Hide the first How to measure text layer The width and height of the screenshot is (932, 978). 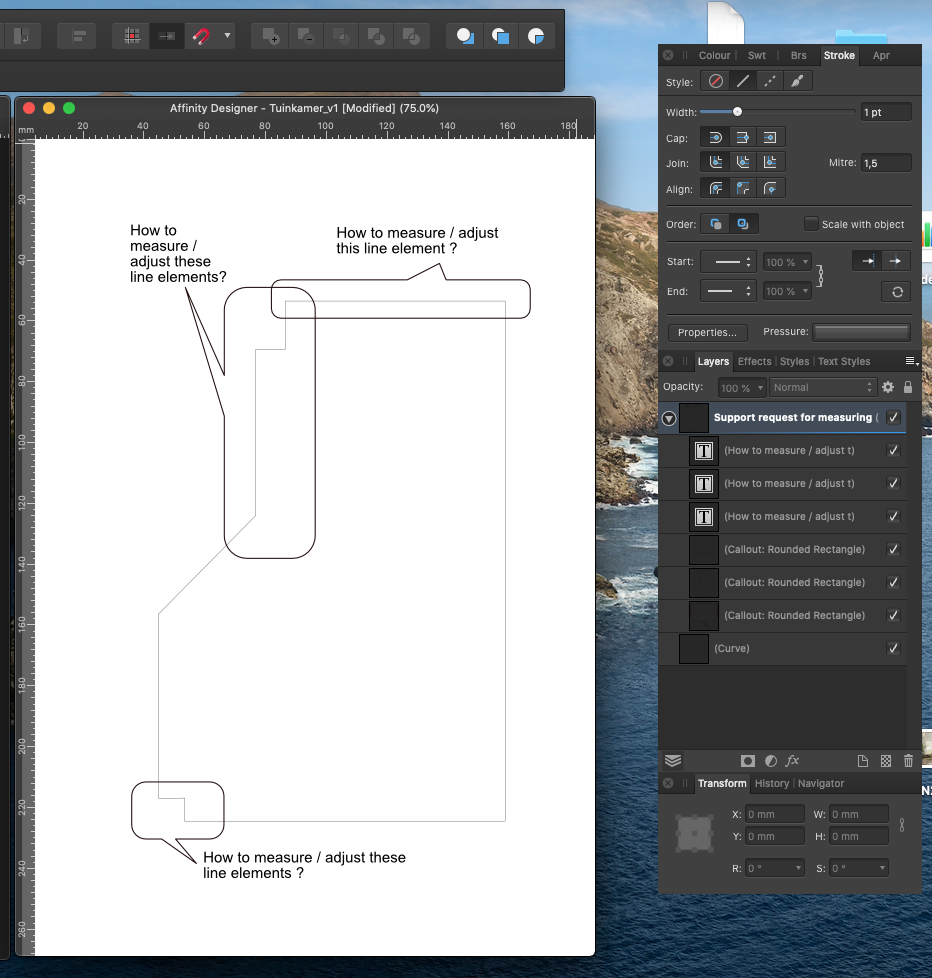pyautogui.click(x=893, y=450)
